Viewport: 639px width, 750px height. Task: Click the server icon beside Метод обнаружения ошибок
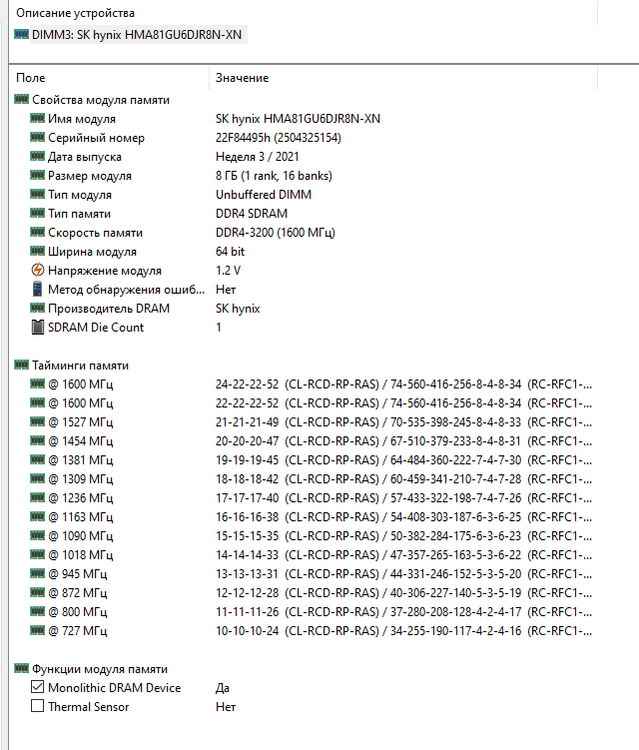(37, 289)
